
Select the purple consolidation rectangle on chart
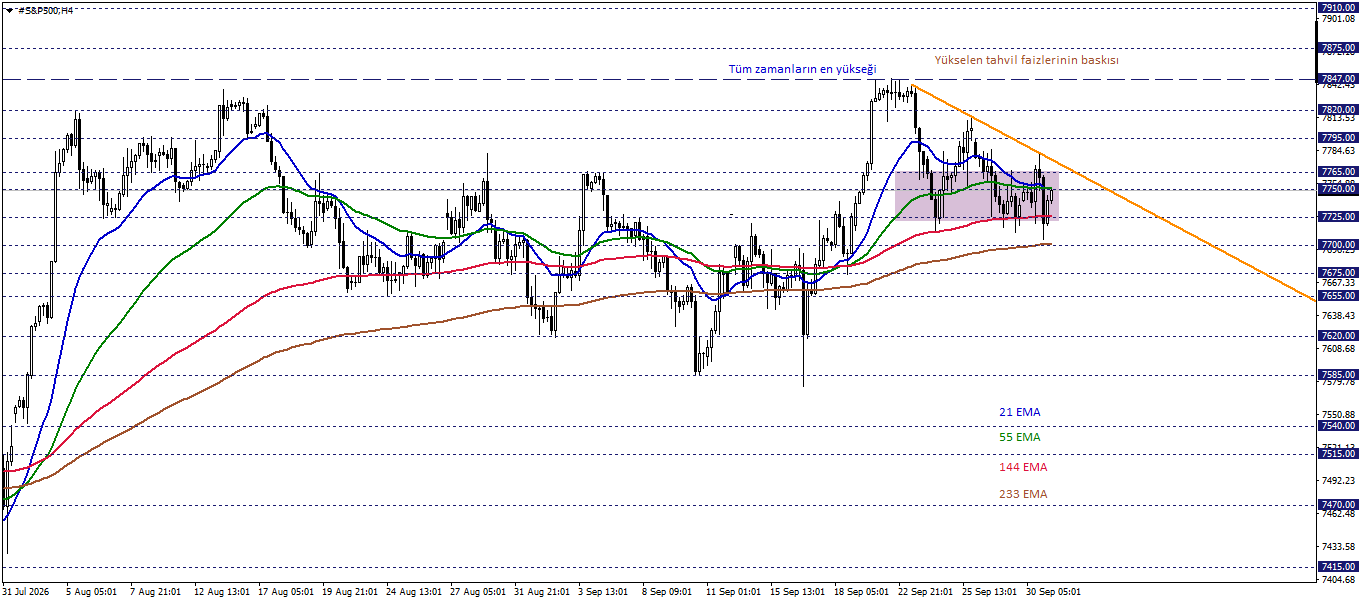coord(977,195)
